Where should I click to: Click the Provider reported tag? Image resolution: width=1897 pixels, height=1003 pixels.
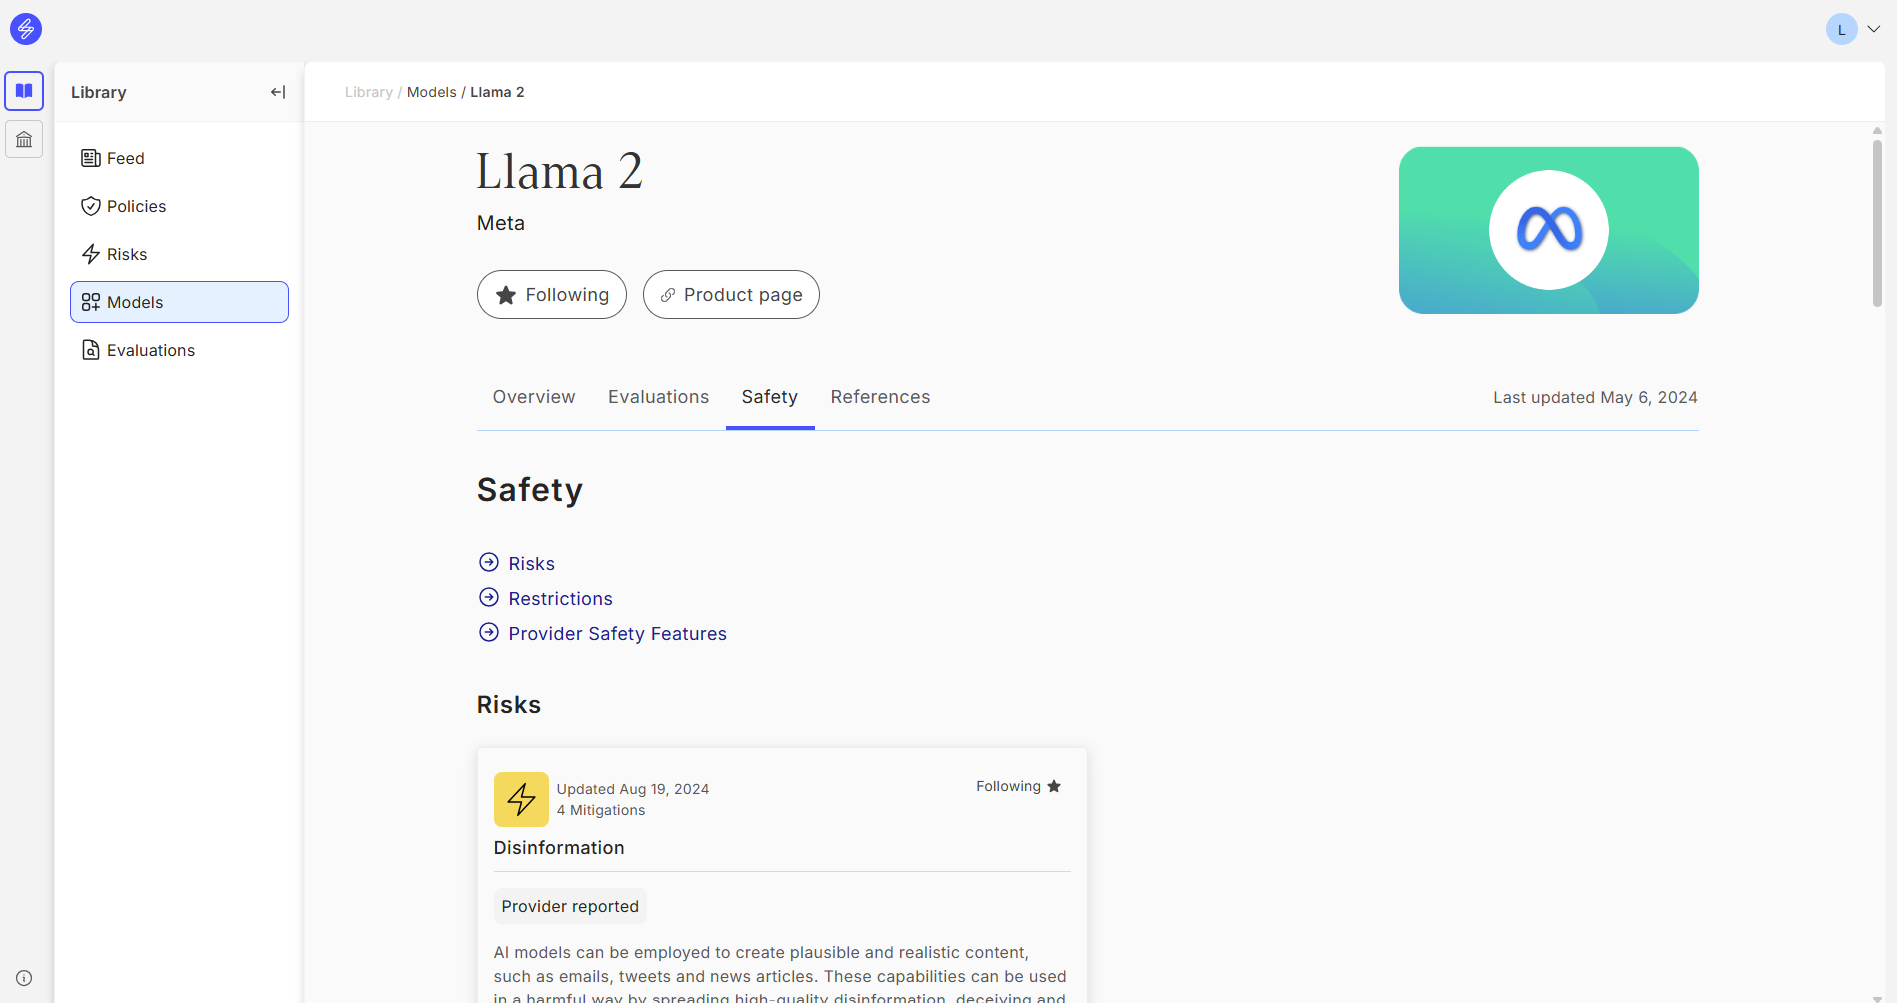(570, 906)
